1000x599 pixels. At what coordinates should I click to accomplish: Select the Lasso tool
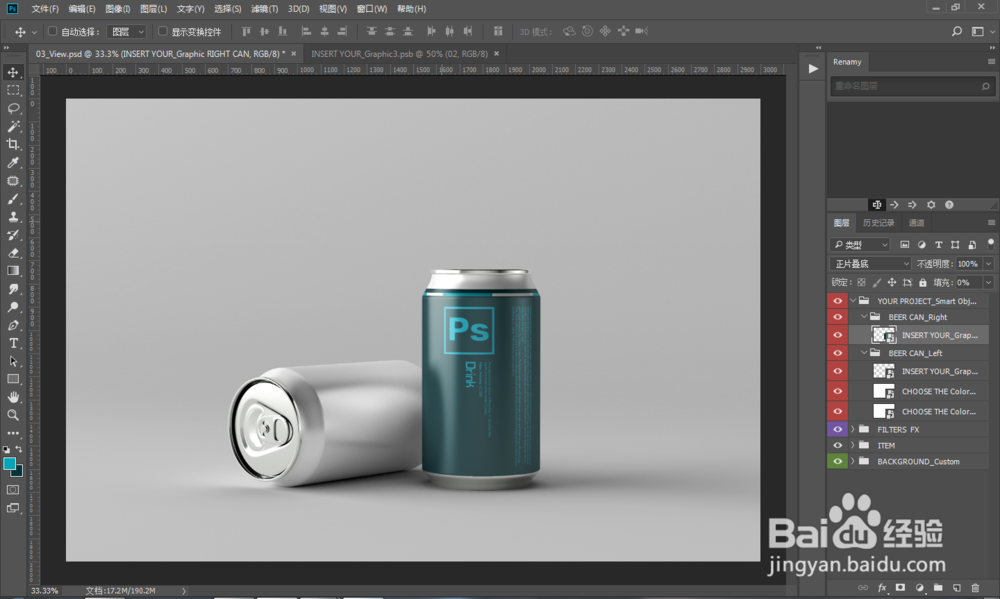point(13,108)
